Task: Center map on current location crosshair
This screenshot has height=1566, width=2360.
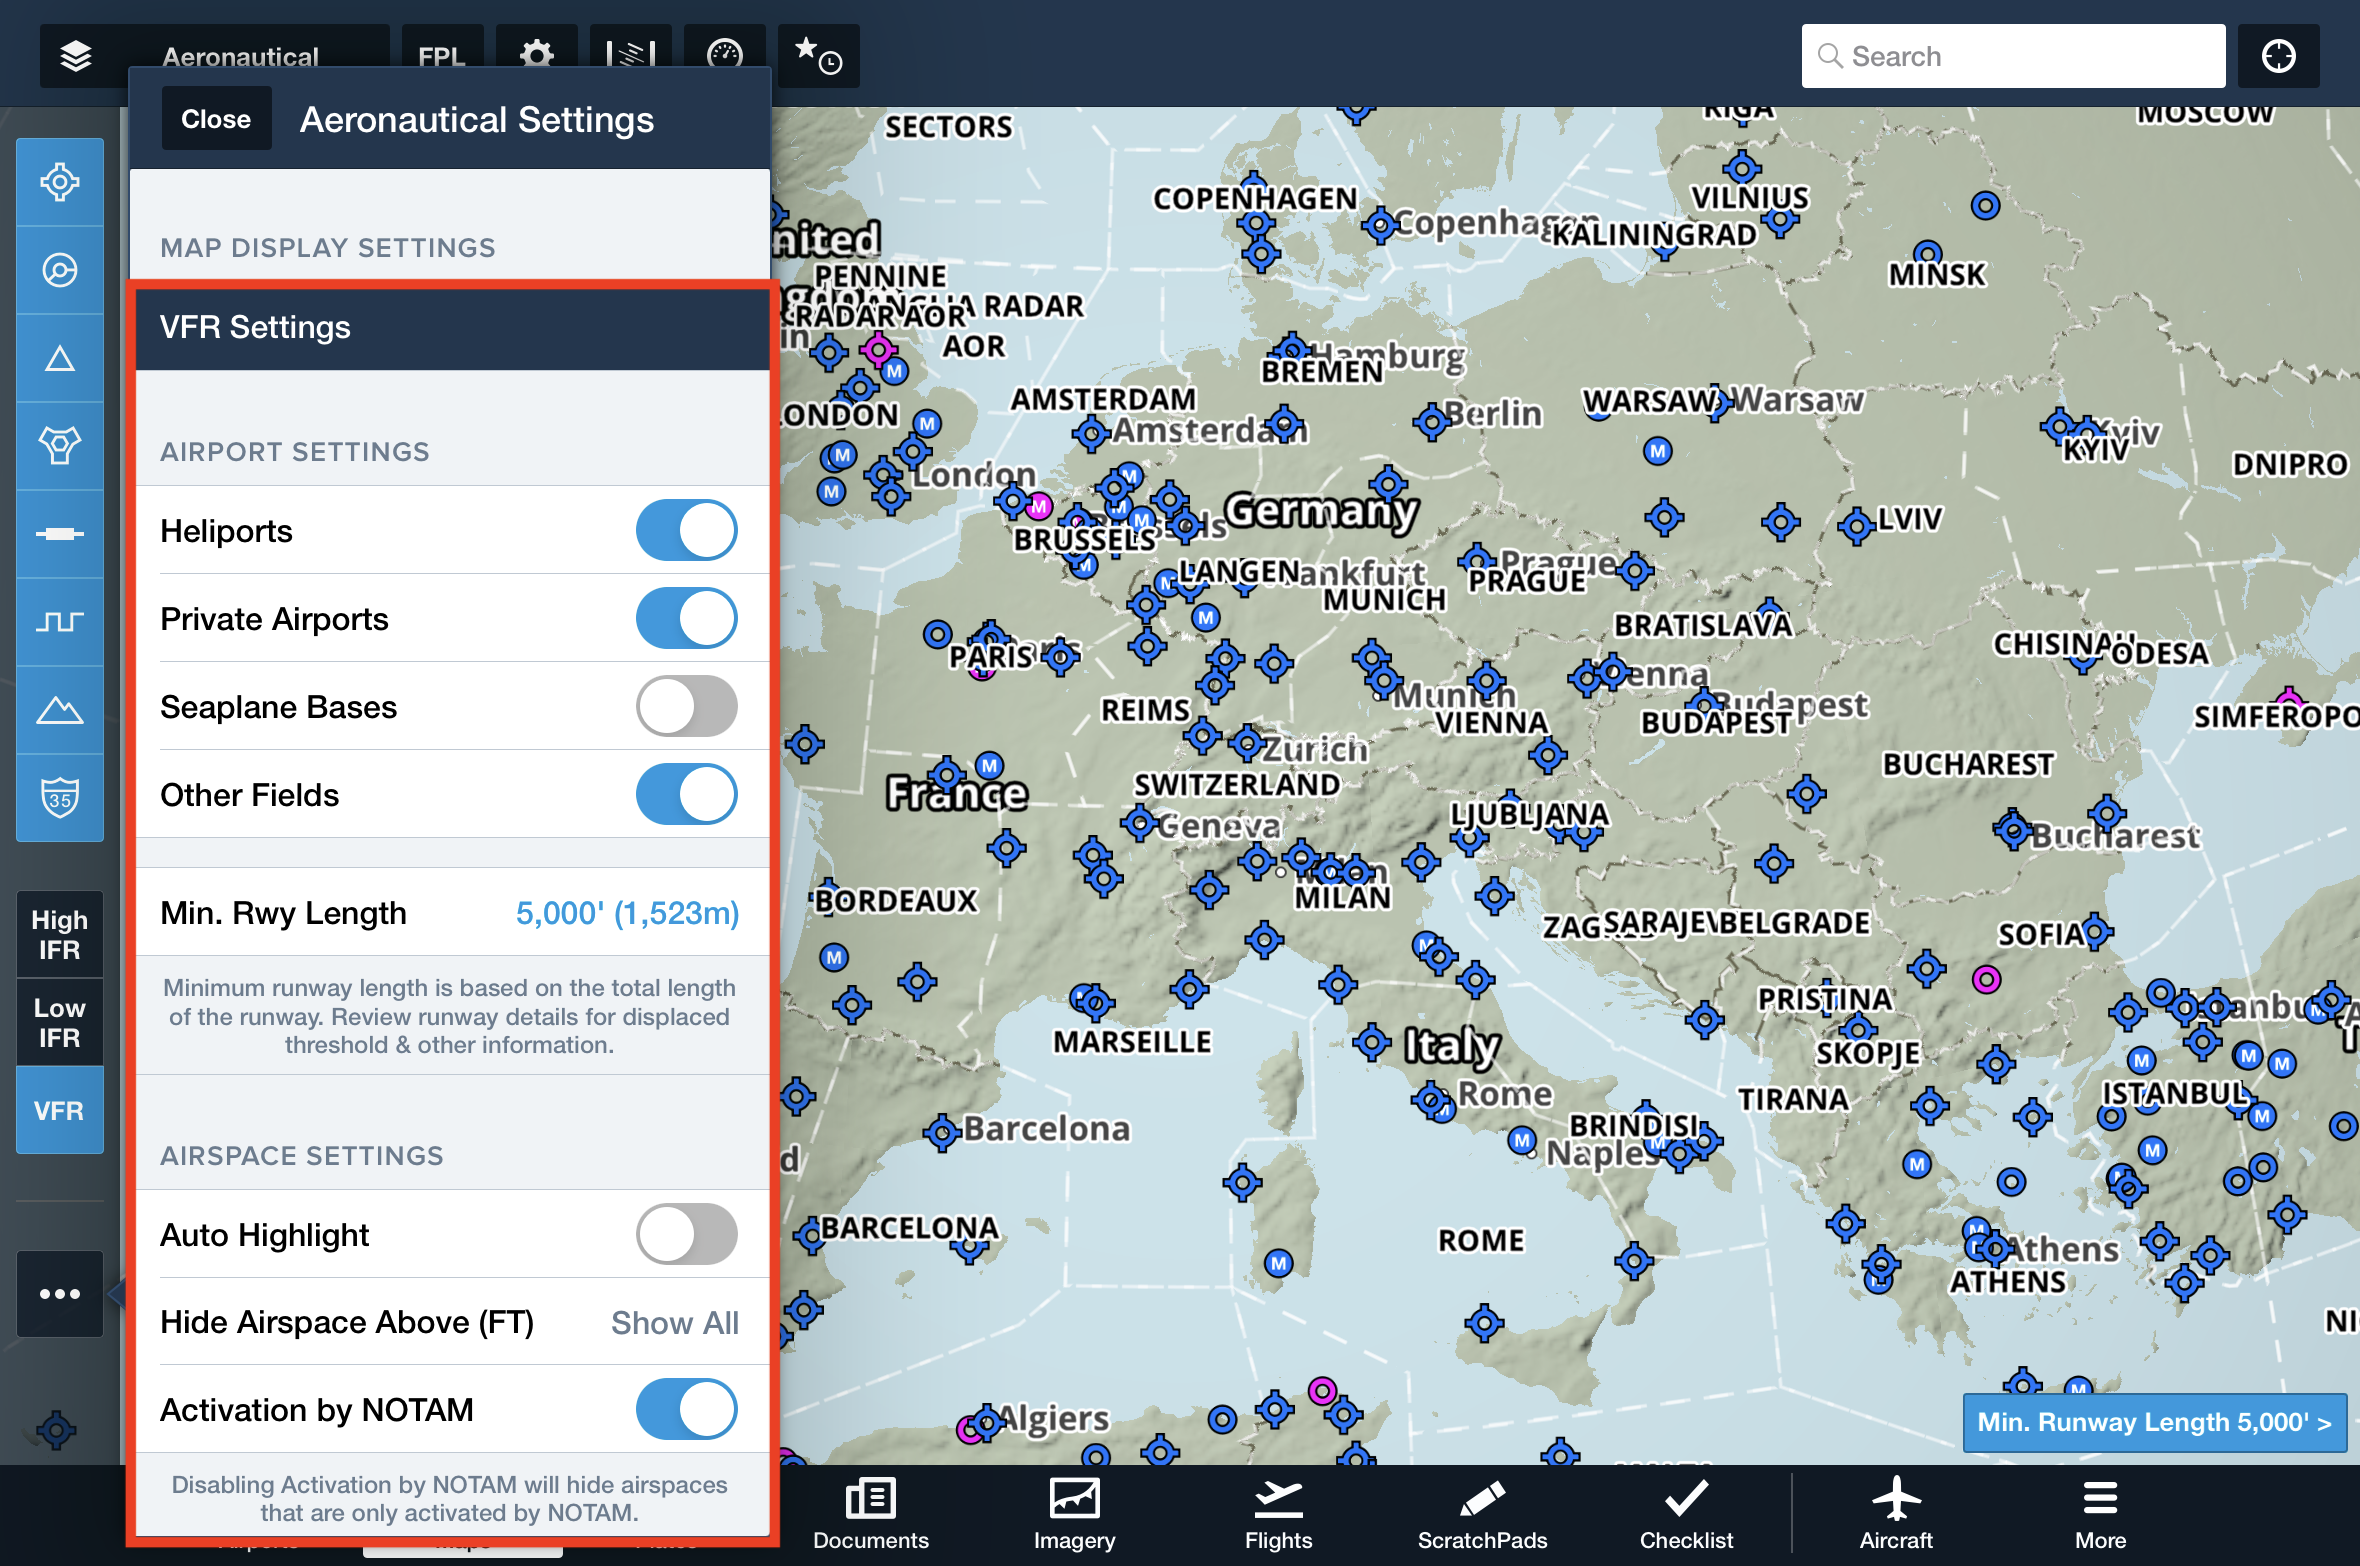Action: pyautogui.click(x=2279, y=56)
